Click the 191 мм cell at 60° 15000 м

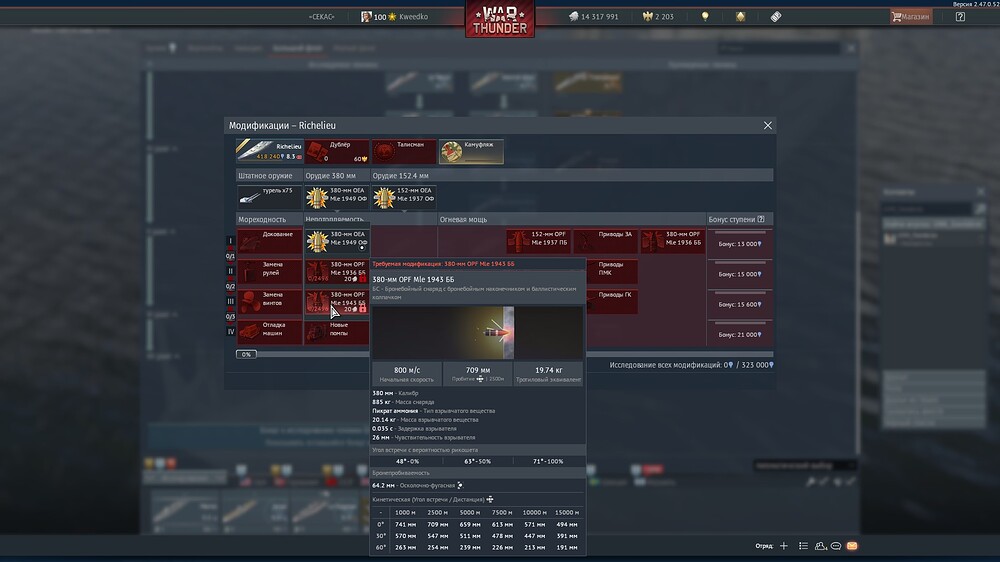click(x=567, y=547)
